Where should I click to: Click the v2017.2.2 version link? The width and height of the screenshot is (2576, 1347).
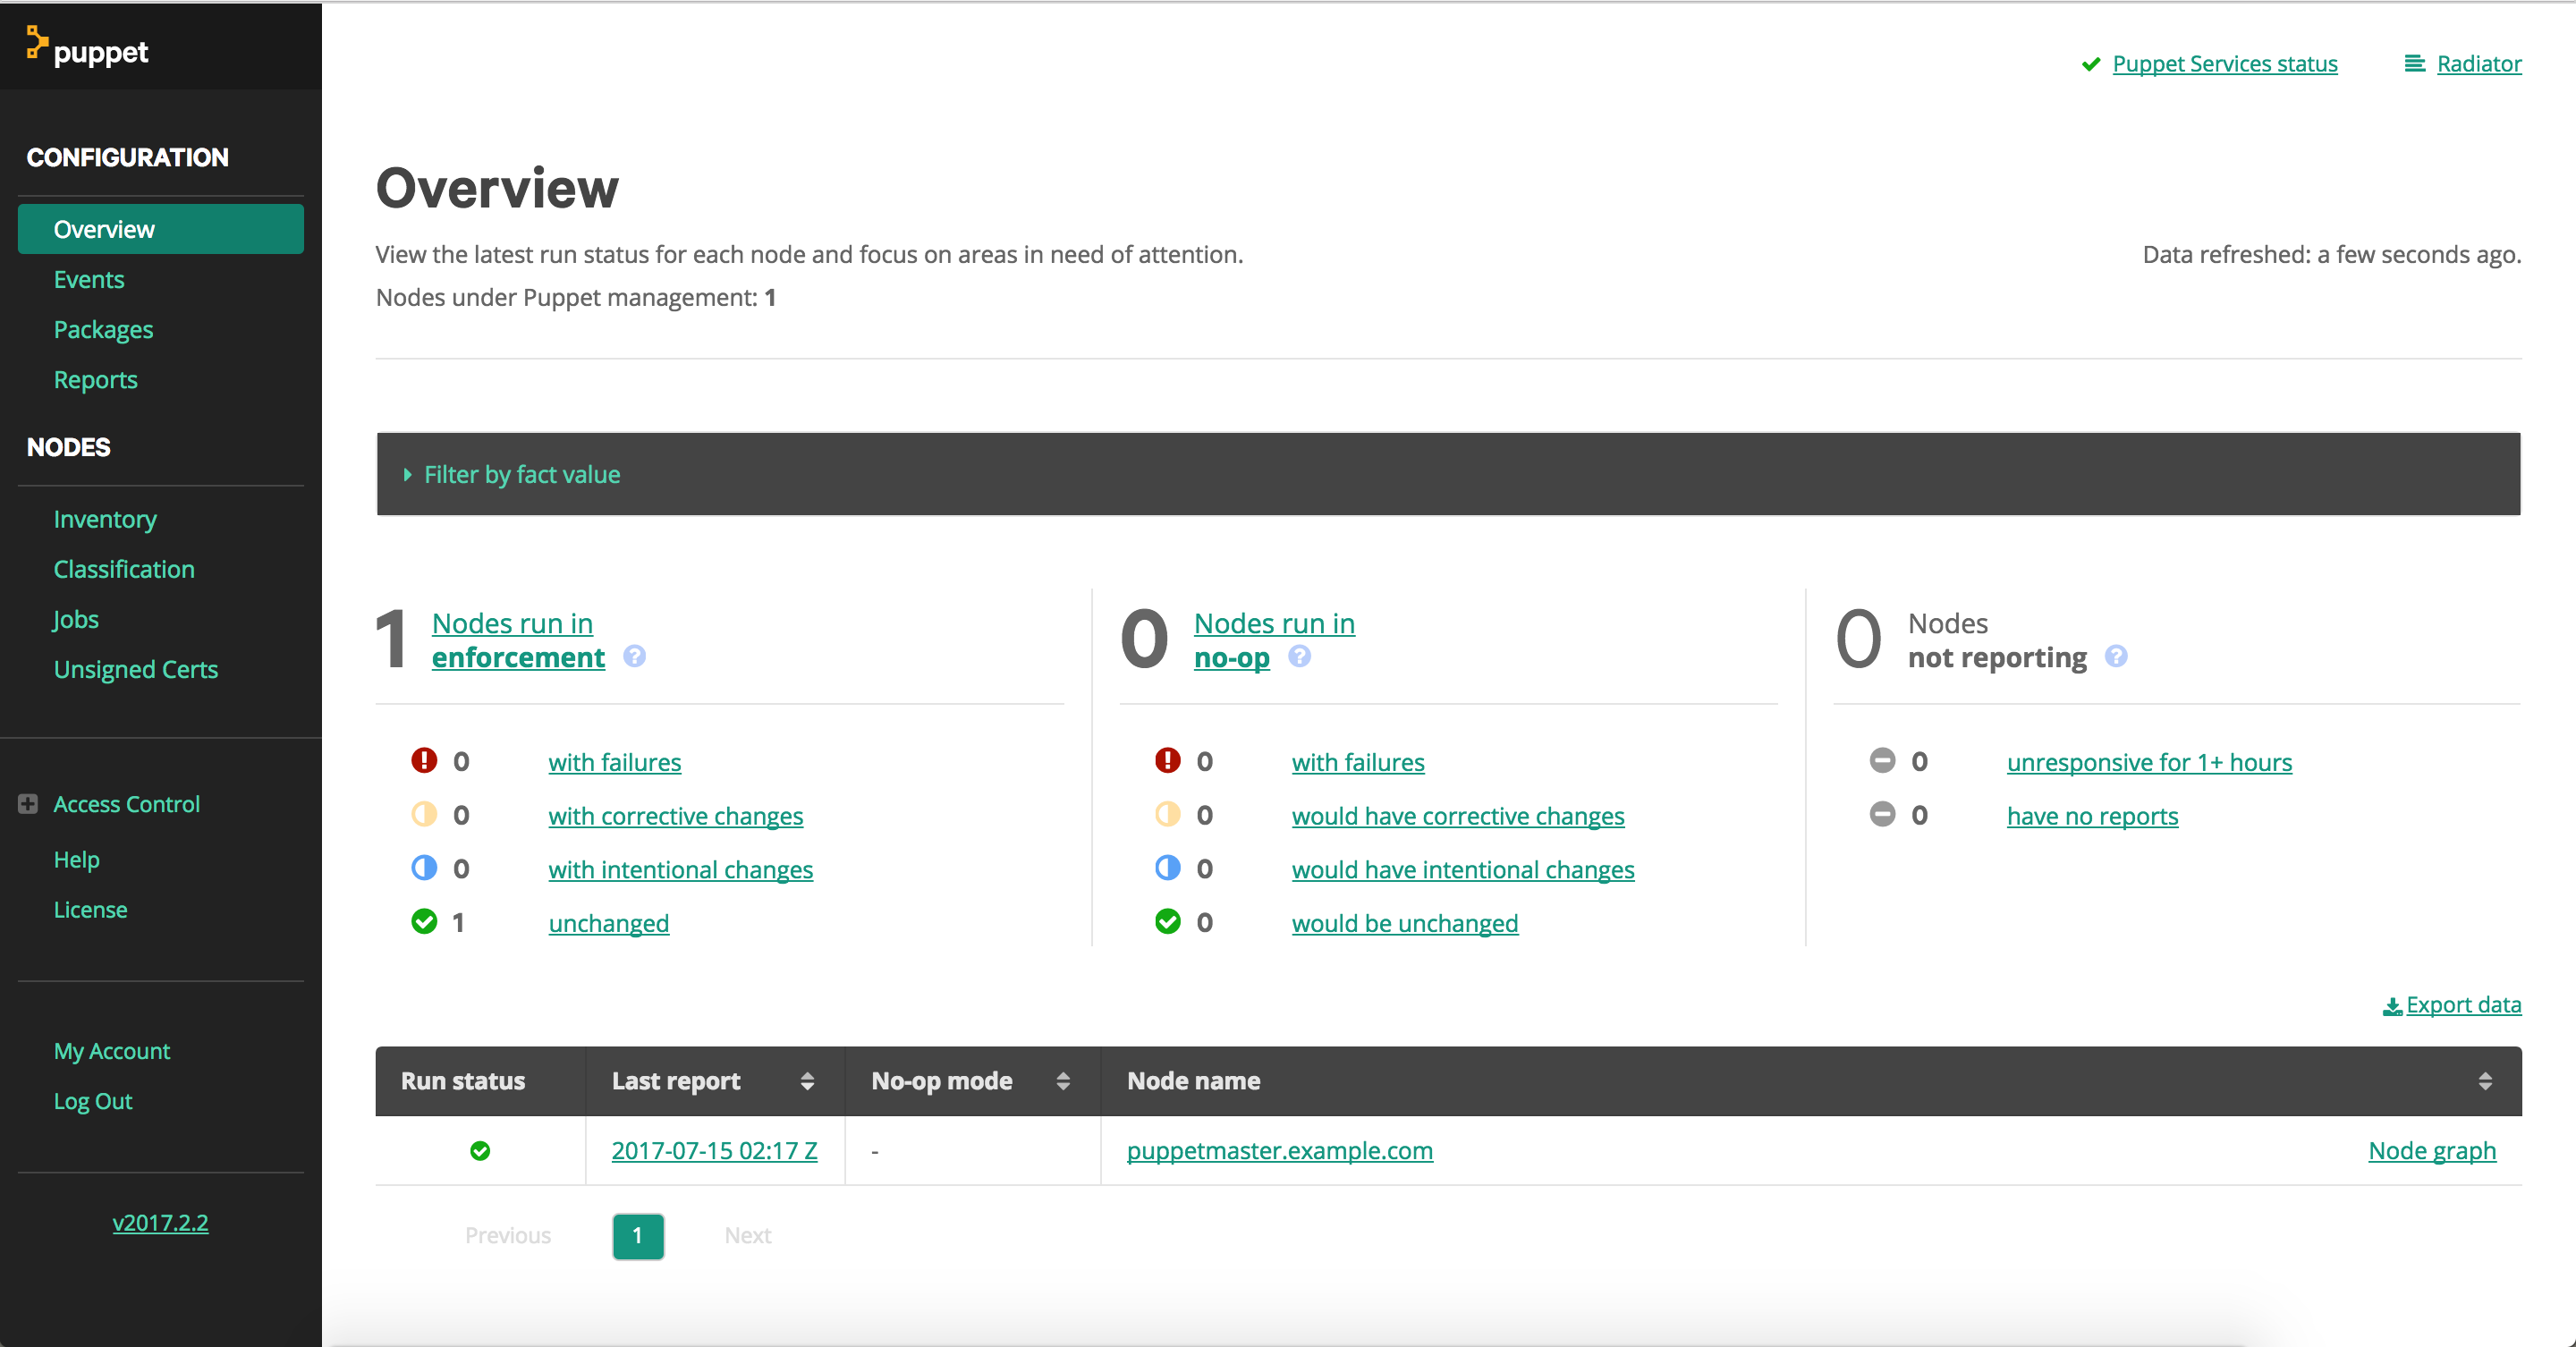click(160, 1223)
